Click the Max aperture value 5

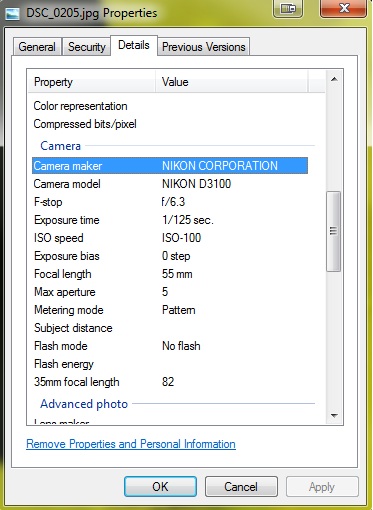click(165, 292)
